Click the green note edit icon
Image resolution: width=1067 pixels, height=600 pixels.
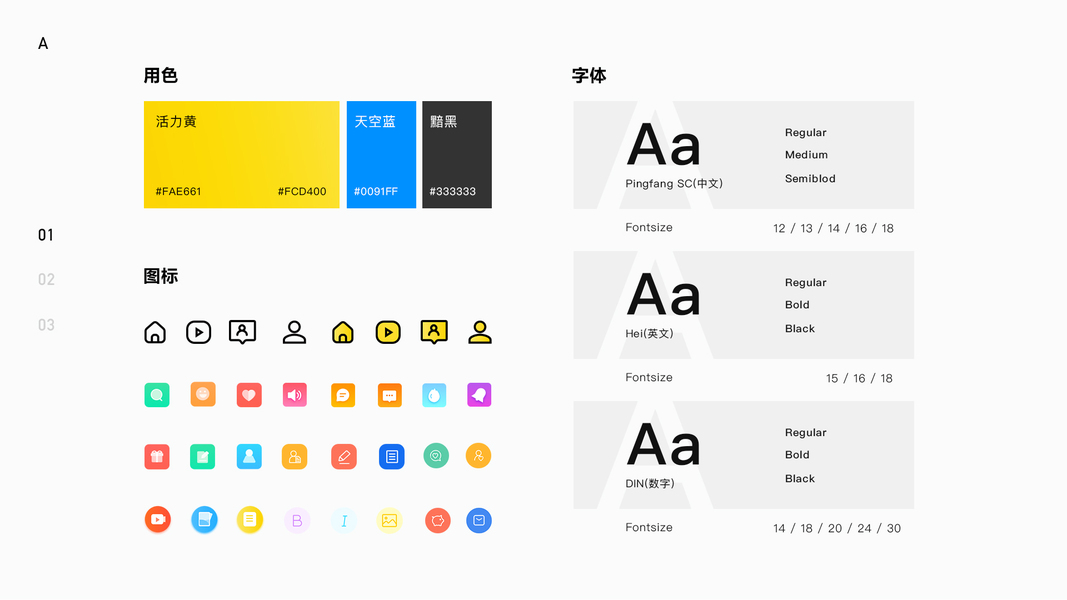[203, 456]
